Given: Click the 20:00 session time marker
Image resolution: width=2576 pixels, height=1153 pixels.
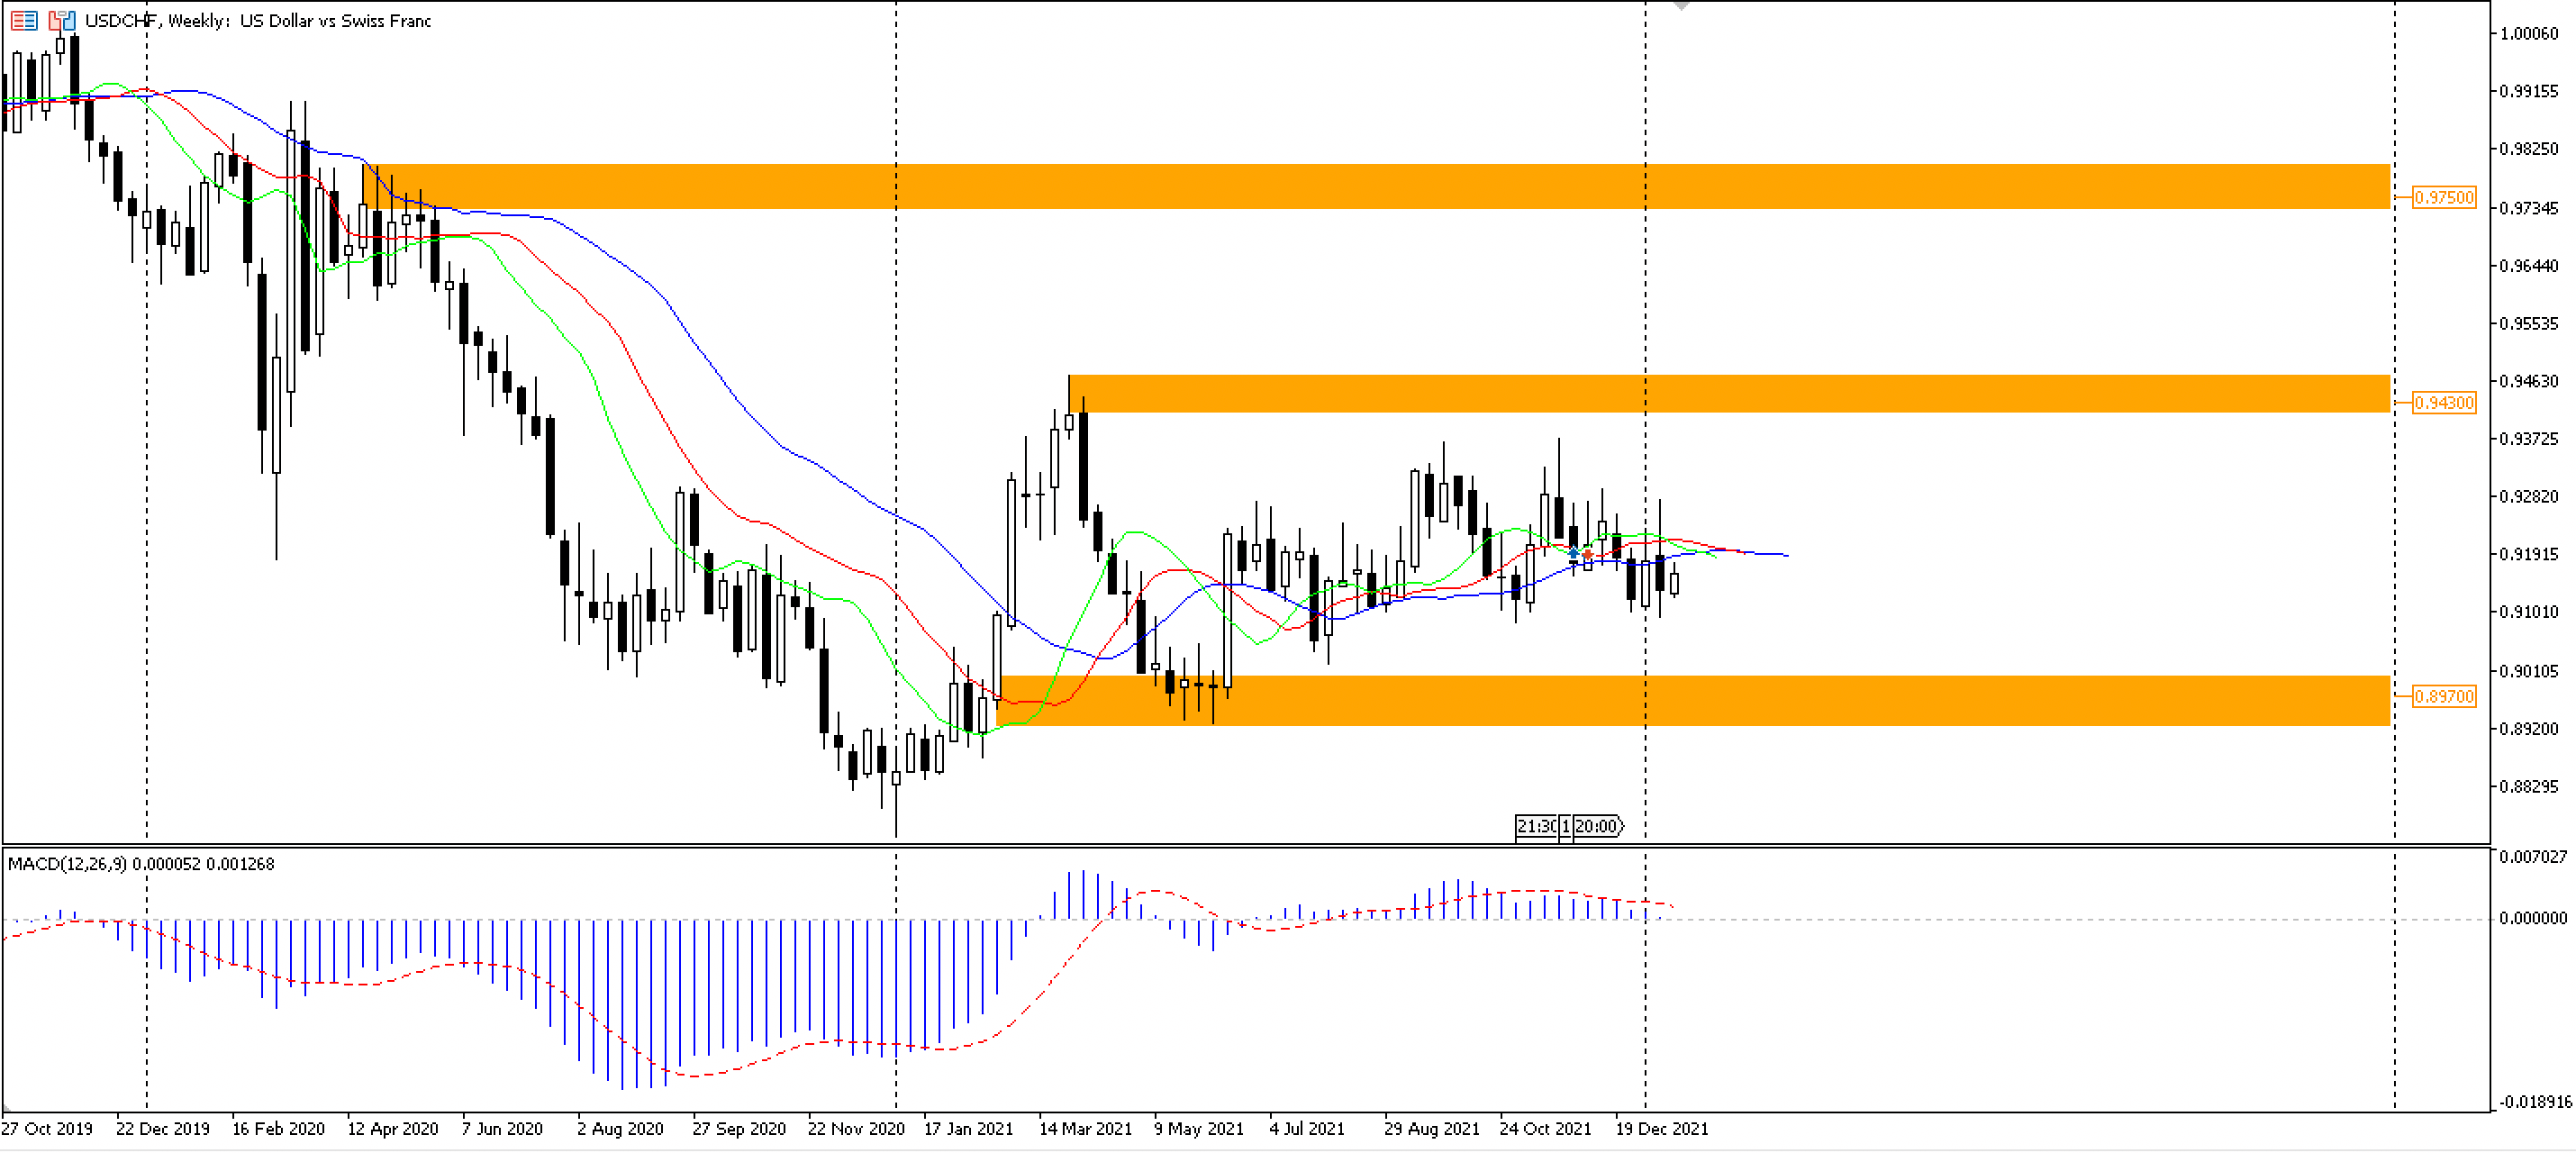Looking at the screenshot, I should click(1599, 826).
